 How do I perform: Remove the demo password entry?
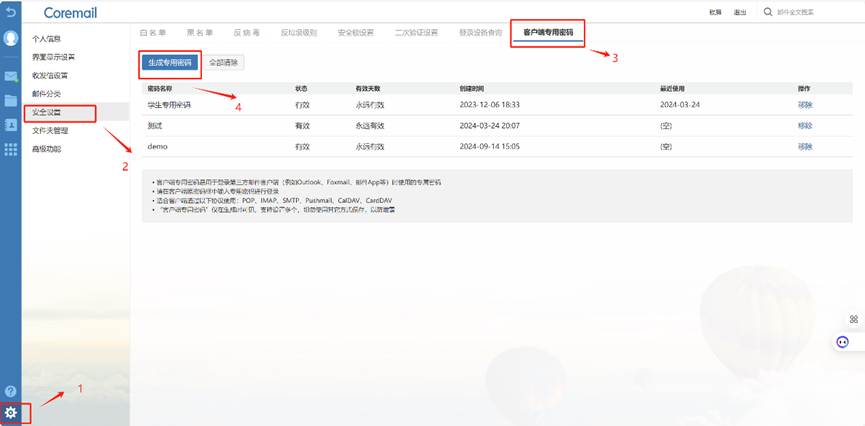click(805, 146)
